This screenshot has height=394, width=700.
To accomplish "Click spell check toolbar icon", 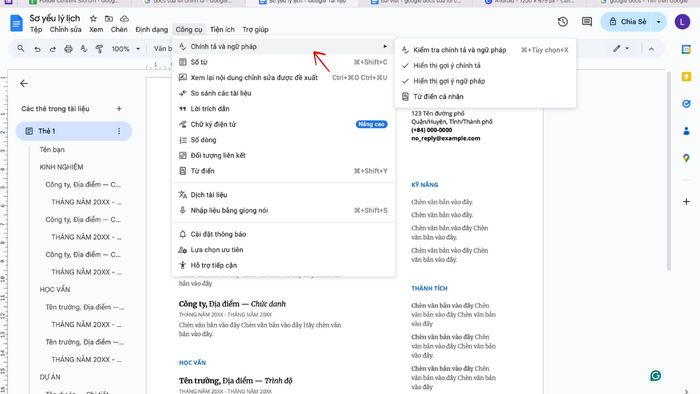I will pyautogui.click(x=83, y=49).
